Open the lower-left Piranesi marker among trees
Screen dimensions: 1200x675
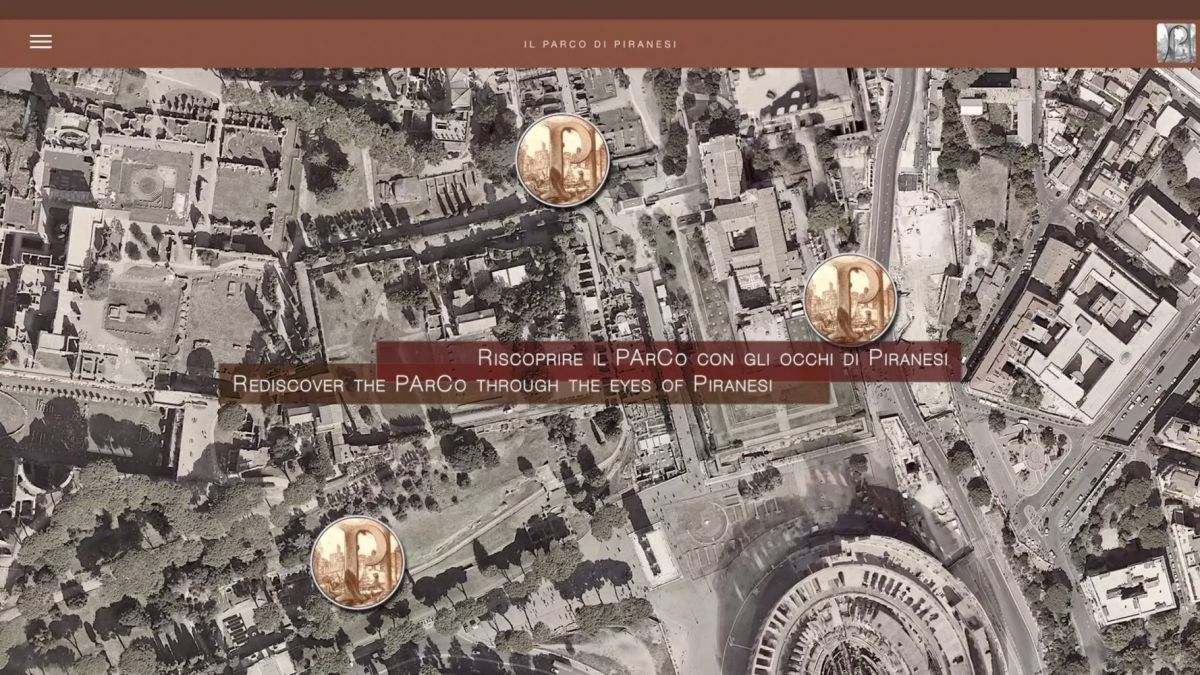[x=357, y=562]
